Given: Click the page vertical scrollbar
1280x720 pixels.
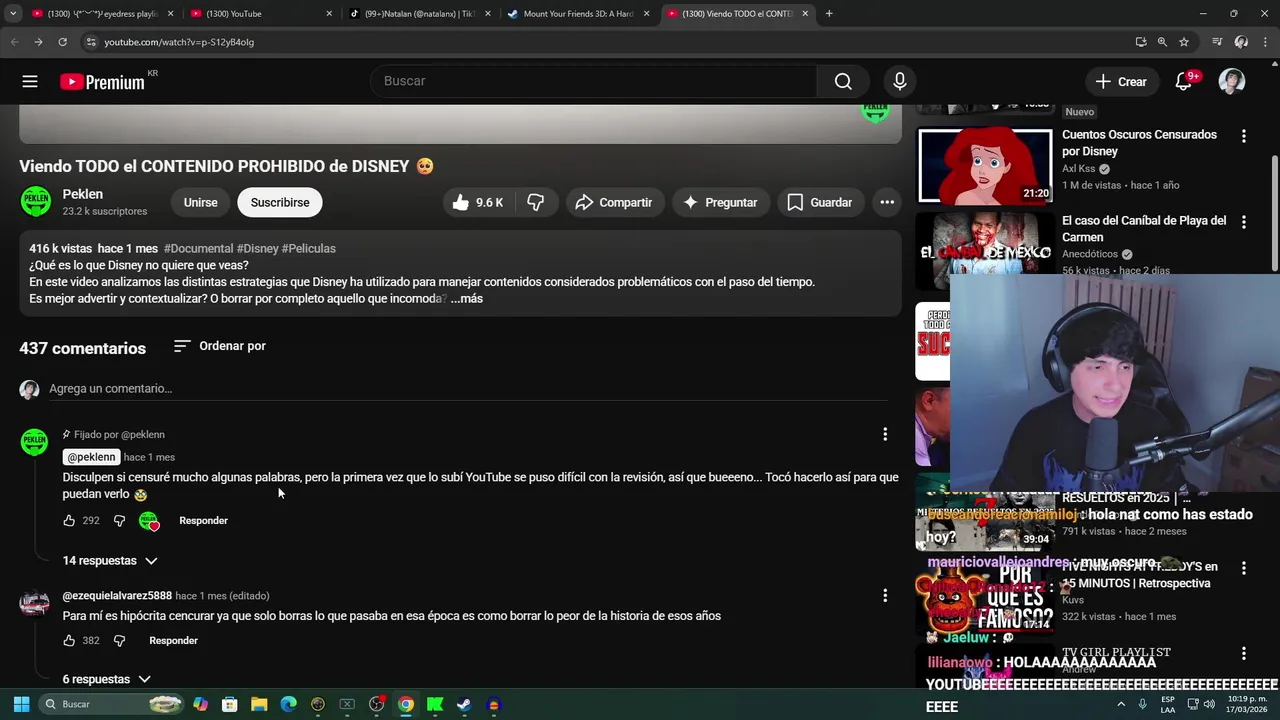Looking at the screenshot, I should pyautogui.click(x=1274, y=212).
